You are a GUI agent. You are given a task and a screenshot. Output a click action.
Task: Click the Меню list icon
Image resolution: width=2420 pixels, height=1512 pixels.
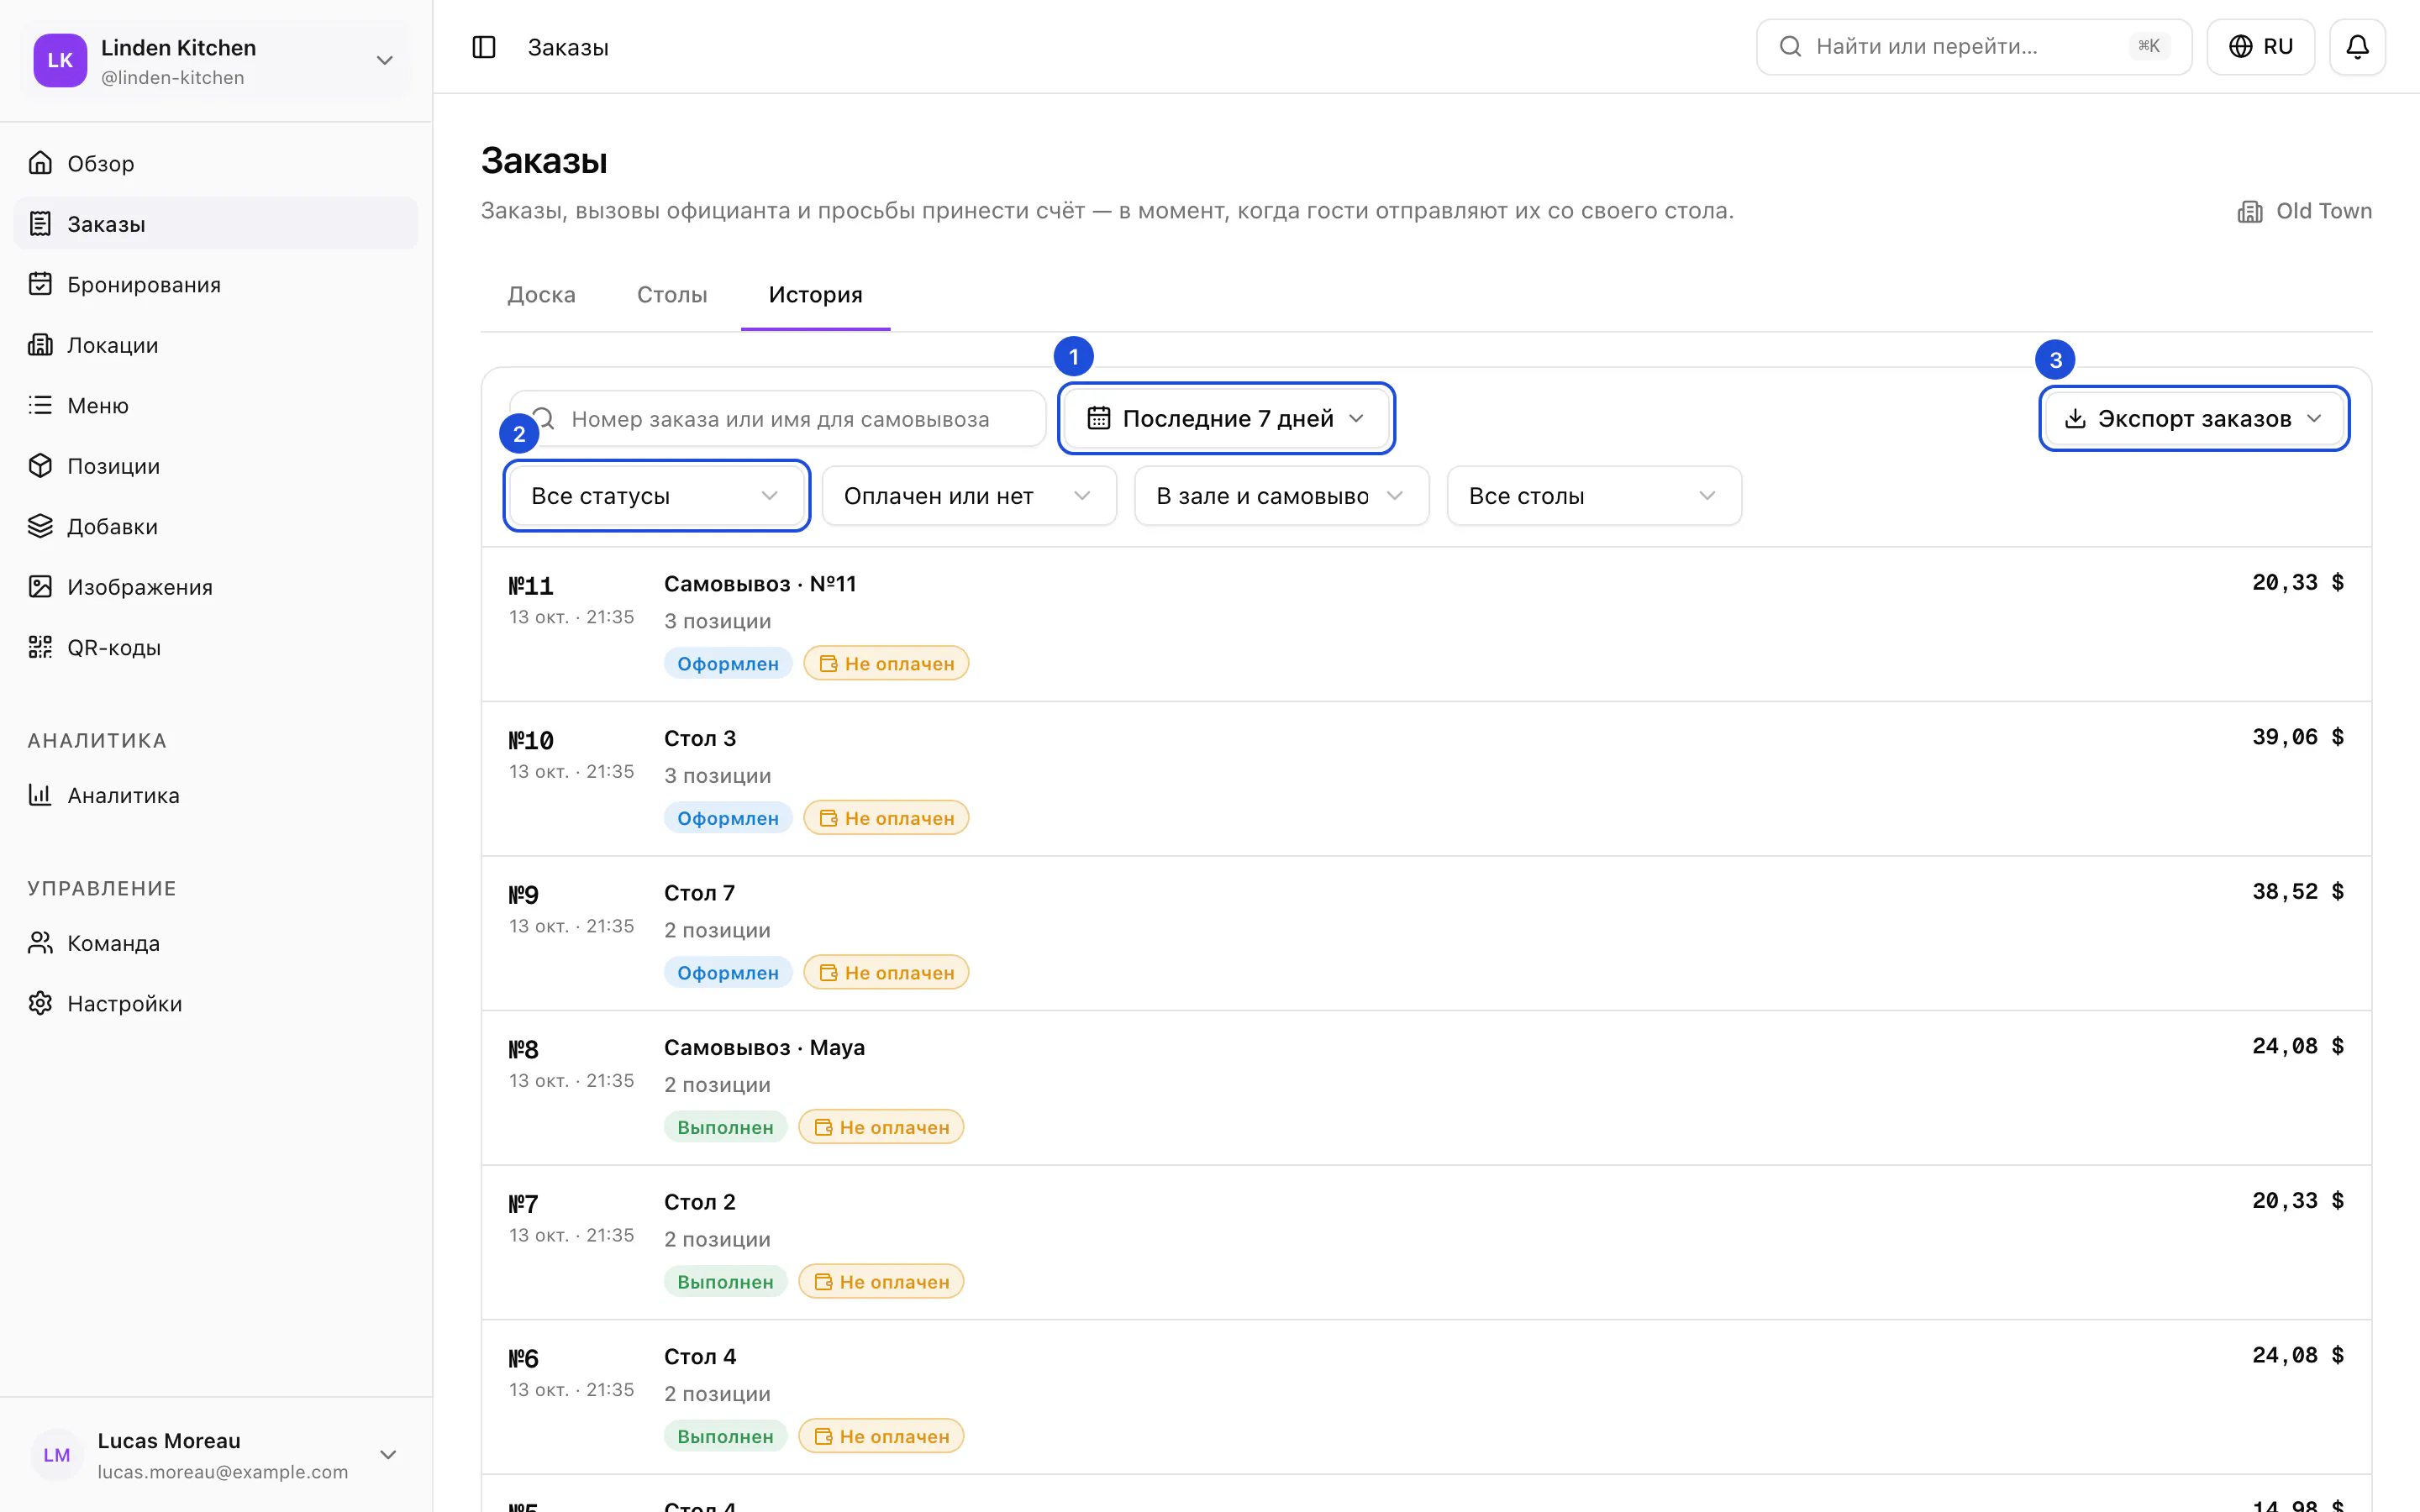[40, 405]
